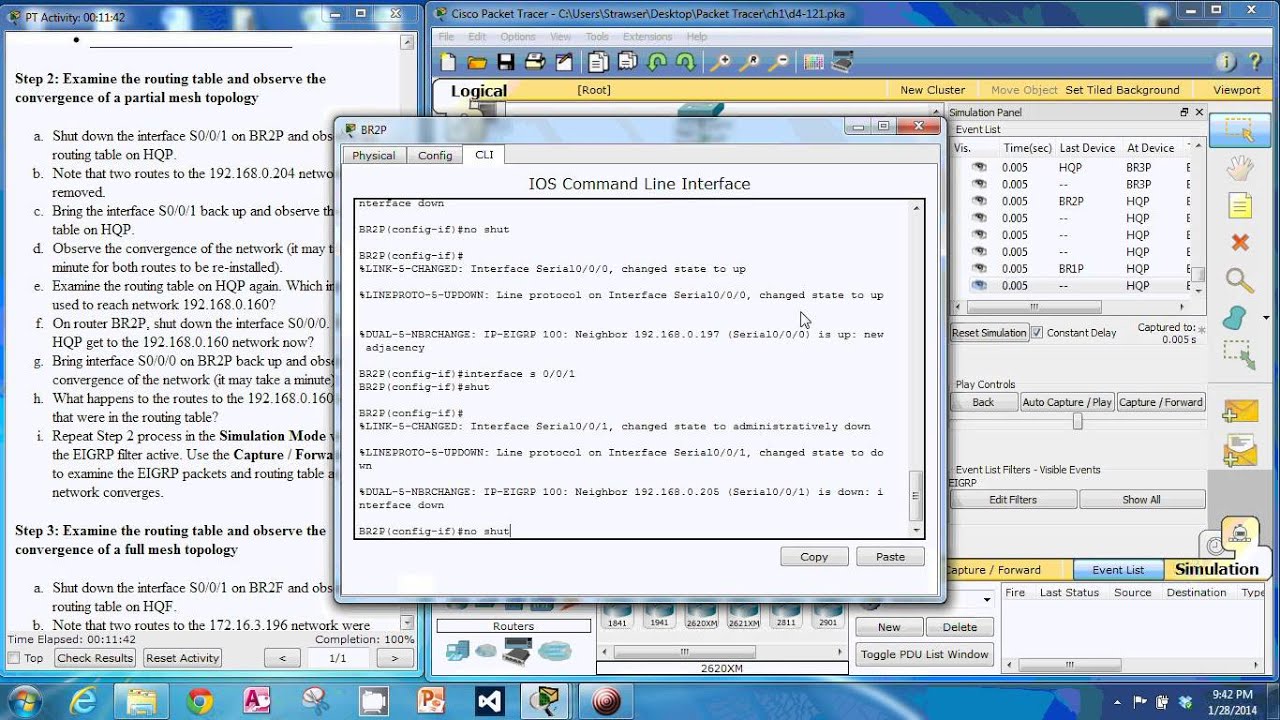
Task: Click the Capture / Forward play control button
Action: (x=1160, y=402)
